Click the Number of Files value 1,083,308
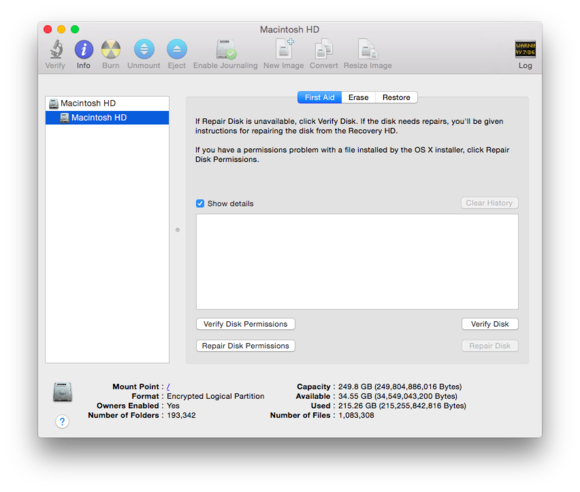The height and width of the screenshot is (492, 580). 356,415
